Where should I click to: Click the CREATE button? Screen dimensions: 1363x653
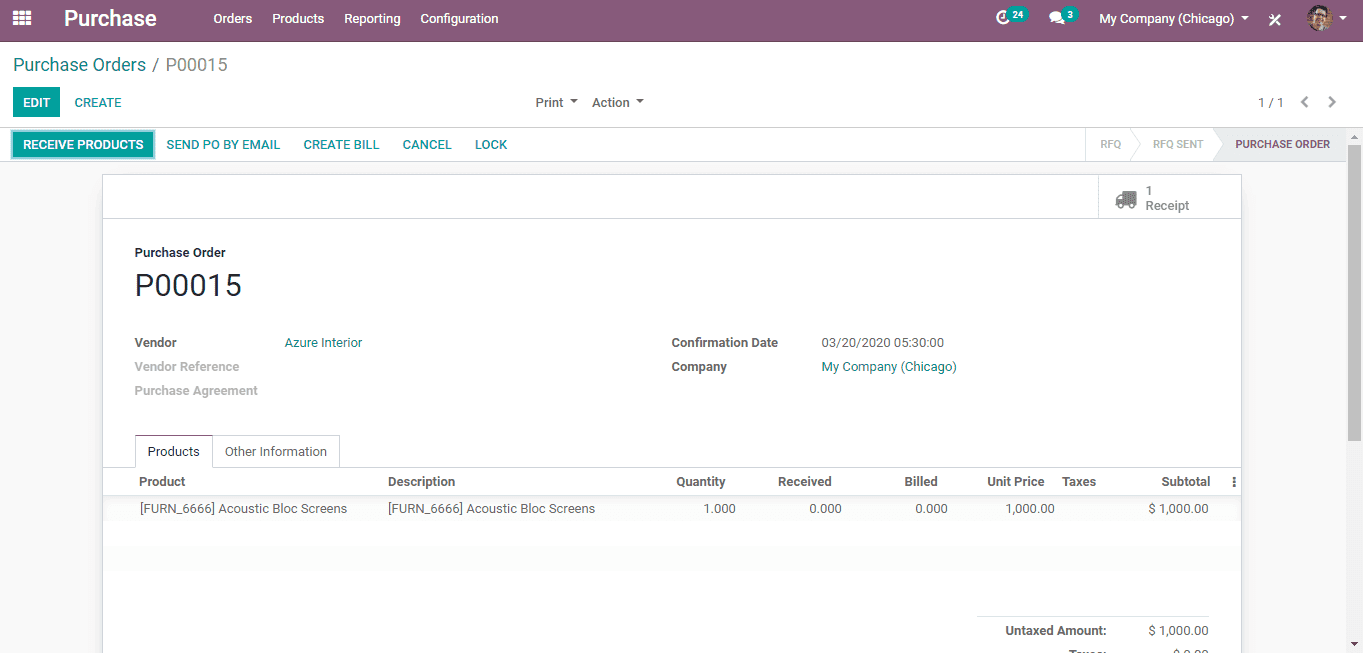coord(98,102)
